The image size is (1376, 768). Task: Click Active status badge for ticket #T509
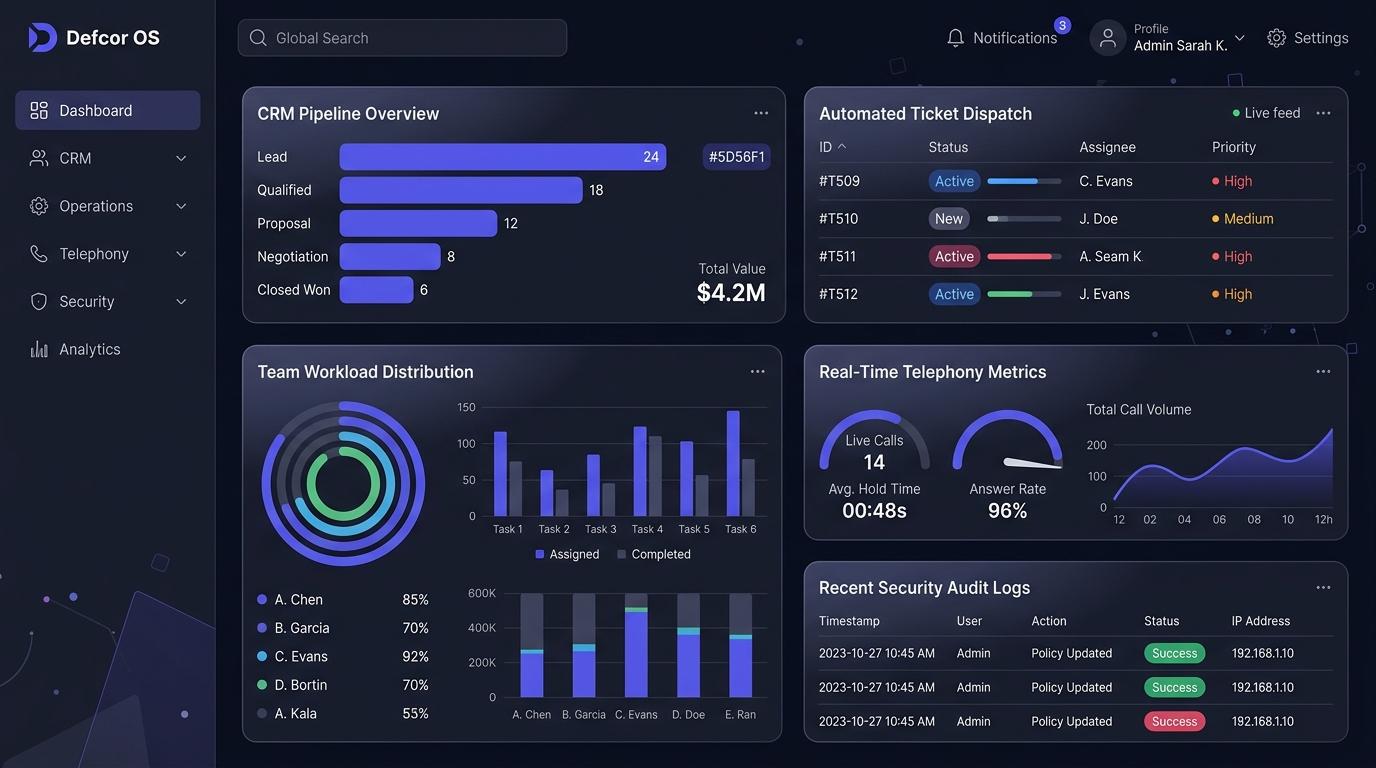tap(954, 181)
